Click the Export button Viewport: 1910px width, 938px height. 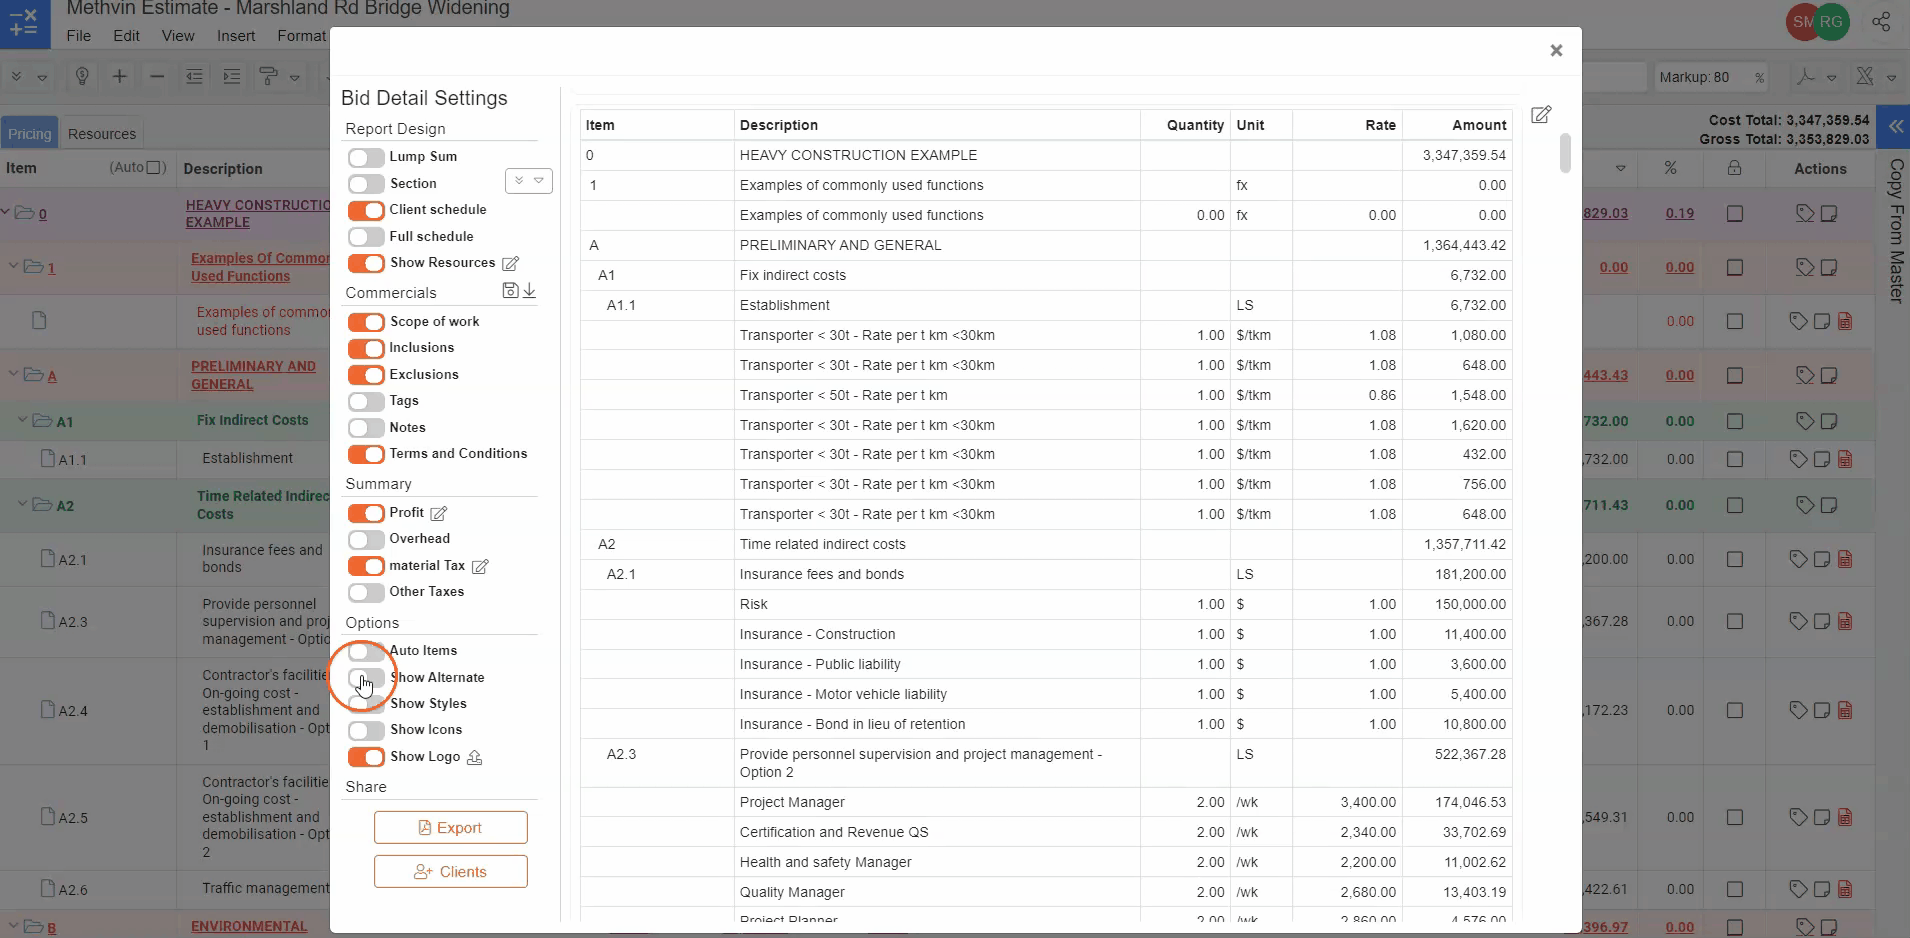coord(451,828)
